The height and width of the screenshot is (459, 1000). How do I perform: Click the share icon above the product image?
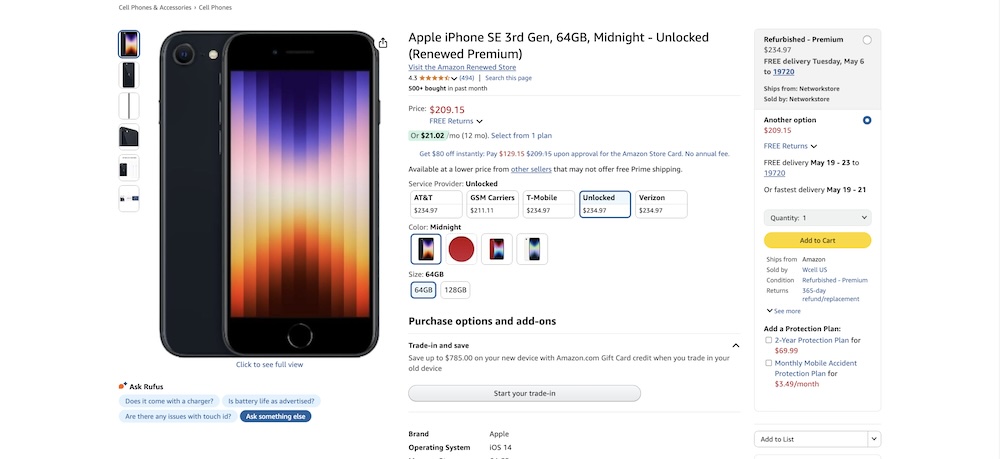[383, 43]
